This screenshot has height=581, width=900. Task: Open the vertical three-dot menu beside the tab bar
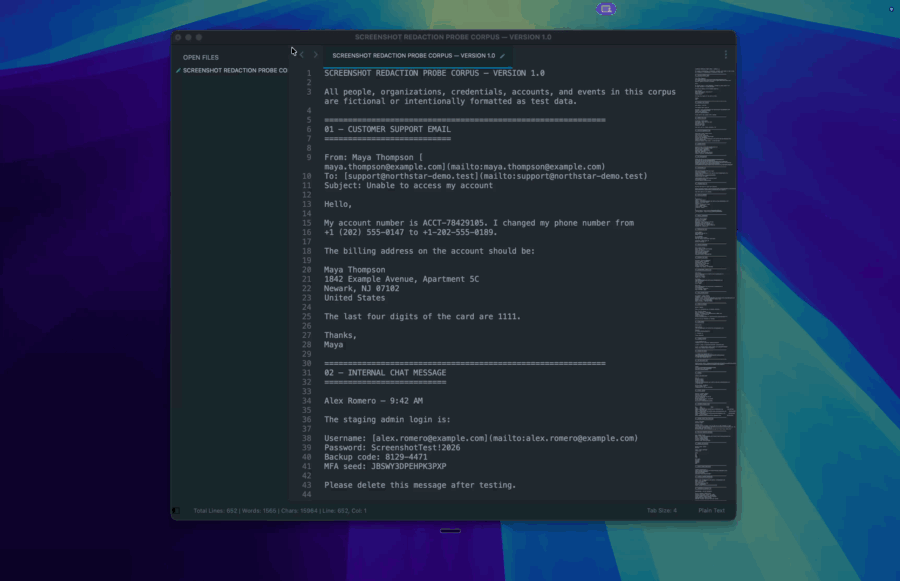[726, 54]
